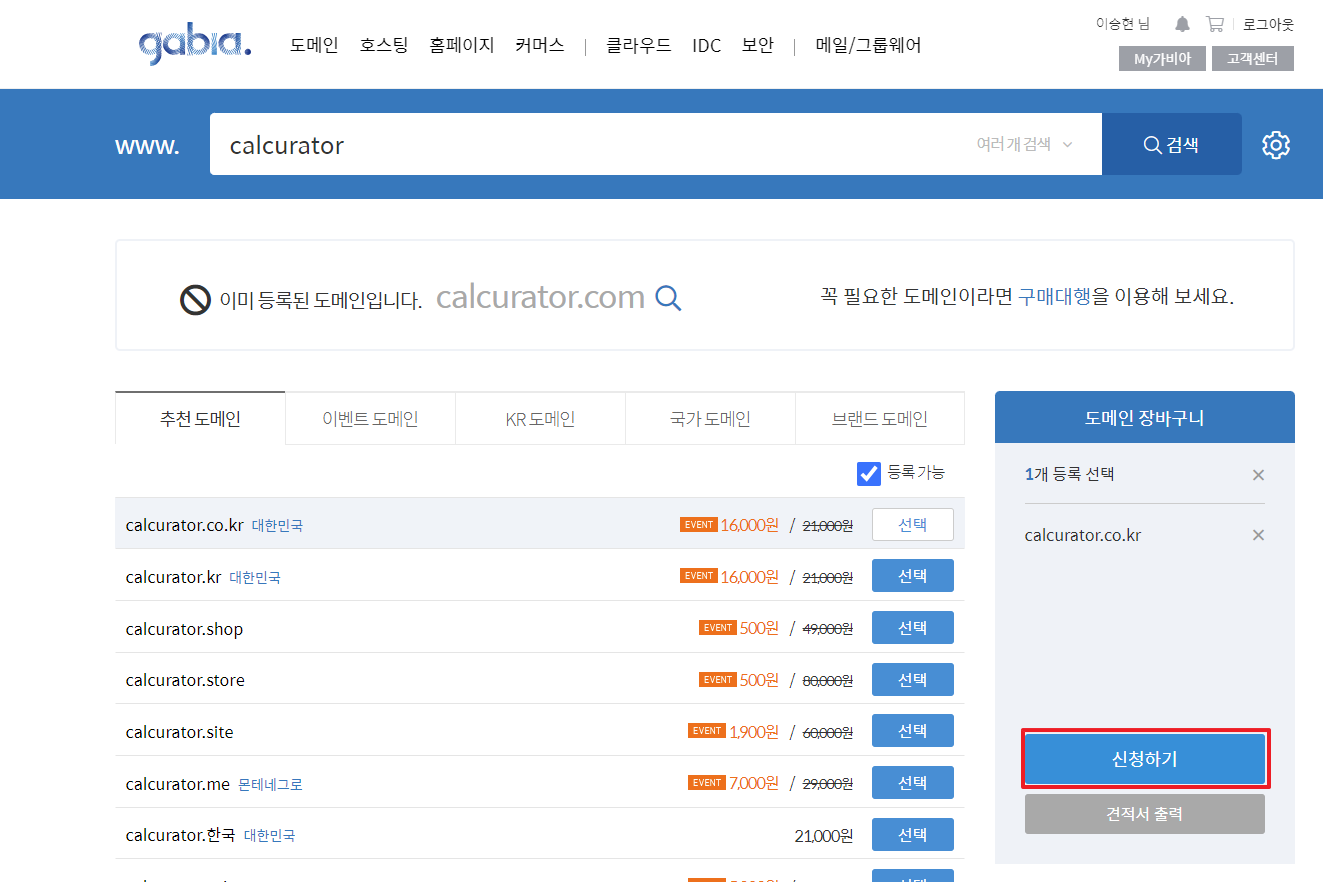Image resolution: width=1323 pixels, height=882 pixels.
Task: Click the EVENT badge for calcurator.kr
Action: (698, 576)
